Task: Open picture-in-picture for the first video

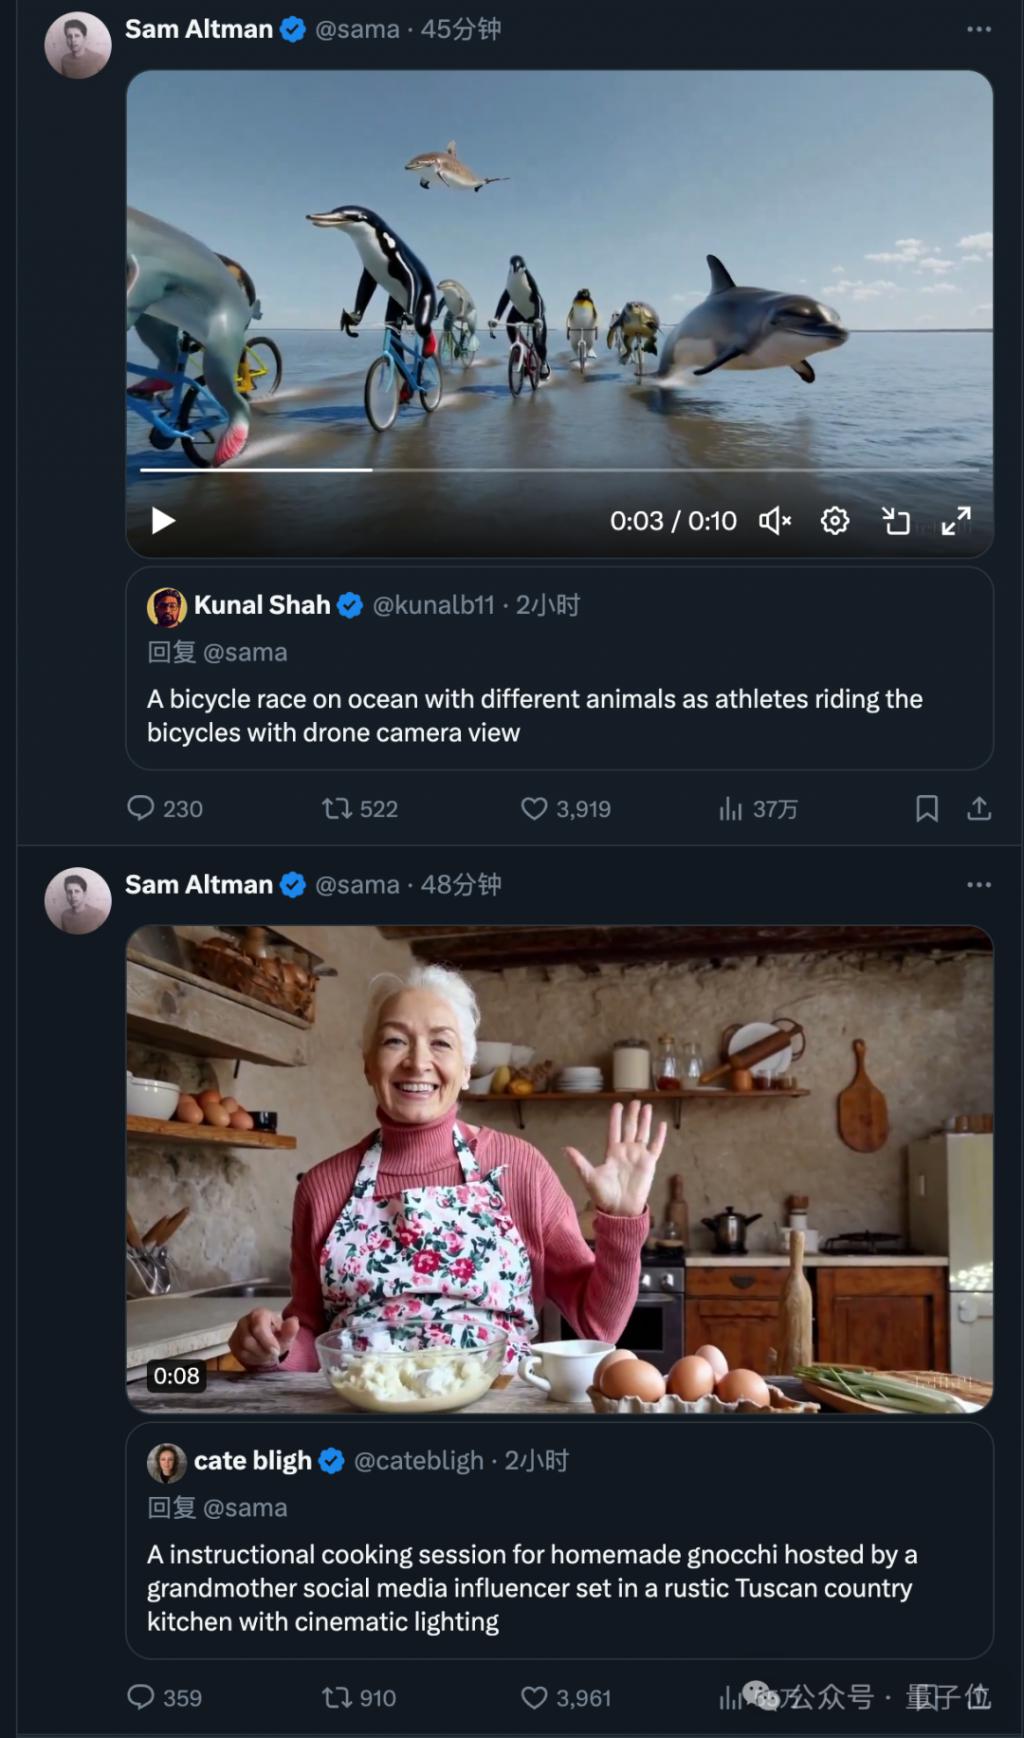Action: 896,521
